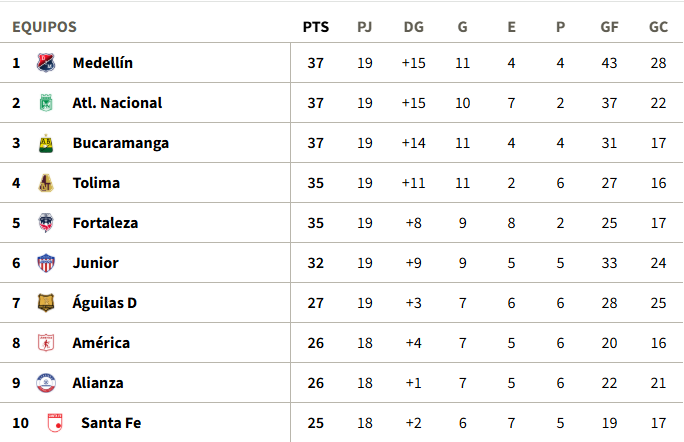
Task: Click the Tolima team crest icon
Action: [x=45, y=183]
